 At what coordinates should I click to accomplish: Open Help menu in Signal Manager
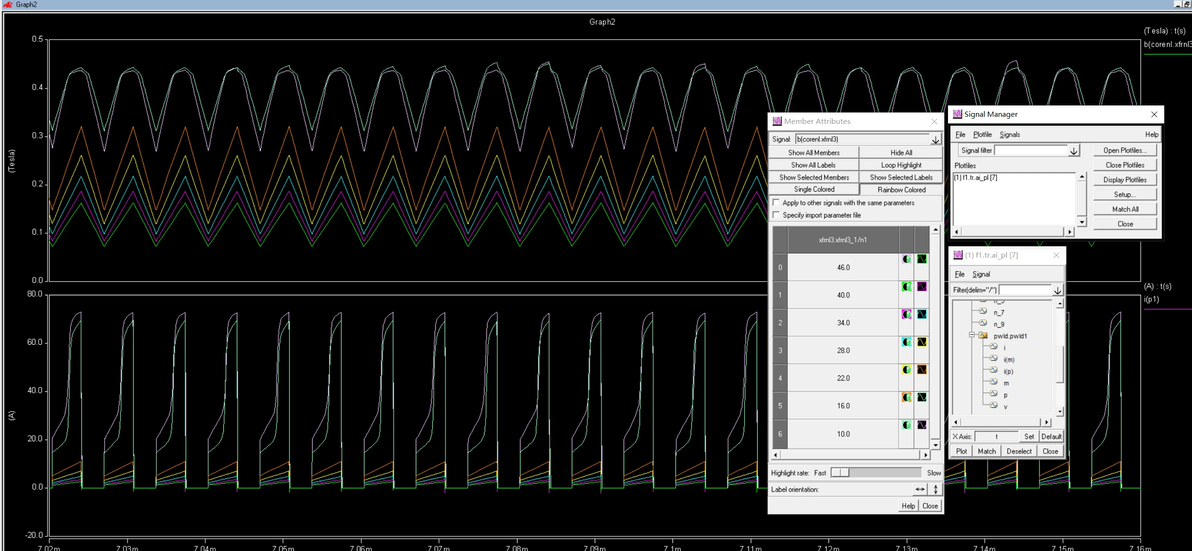click(x=1152, y=135)
